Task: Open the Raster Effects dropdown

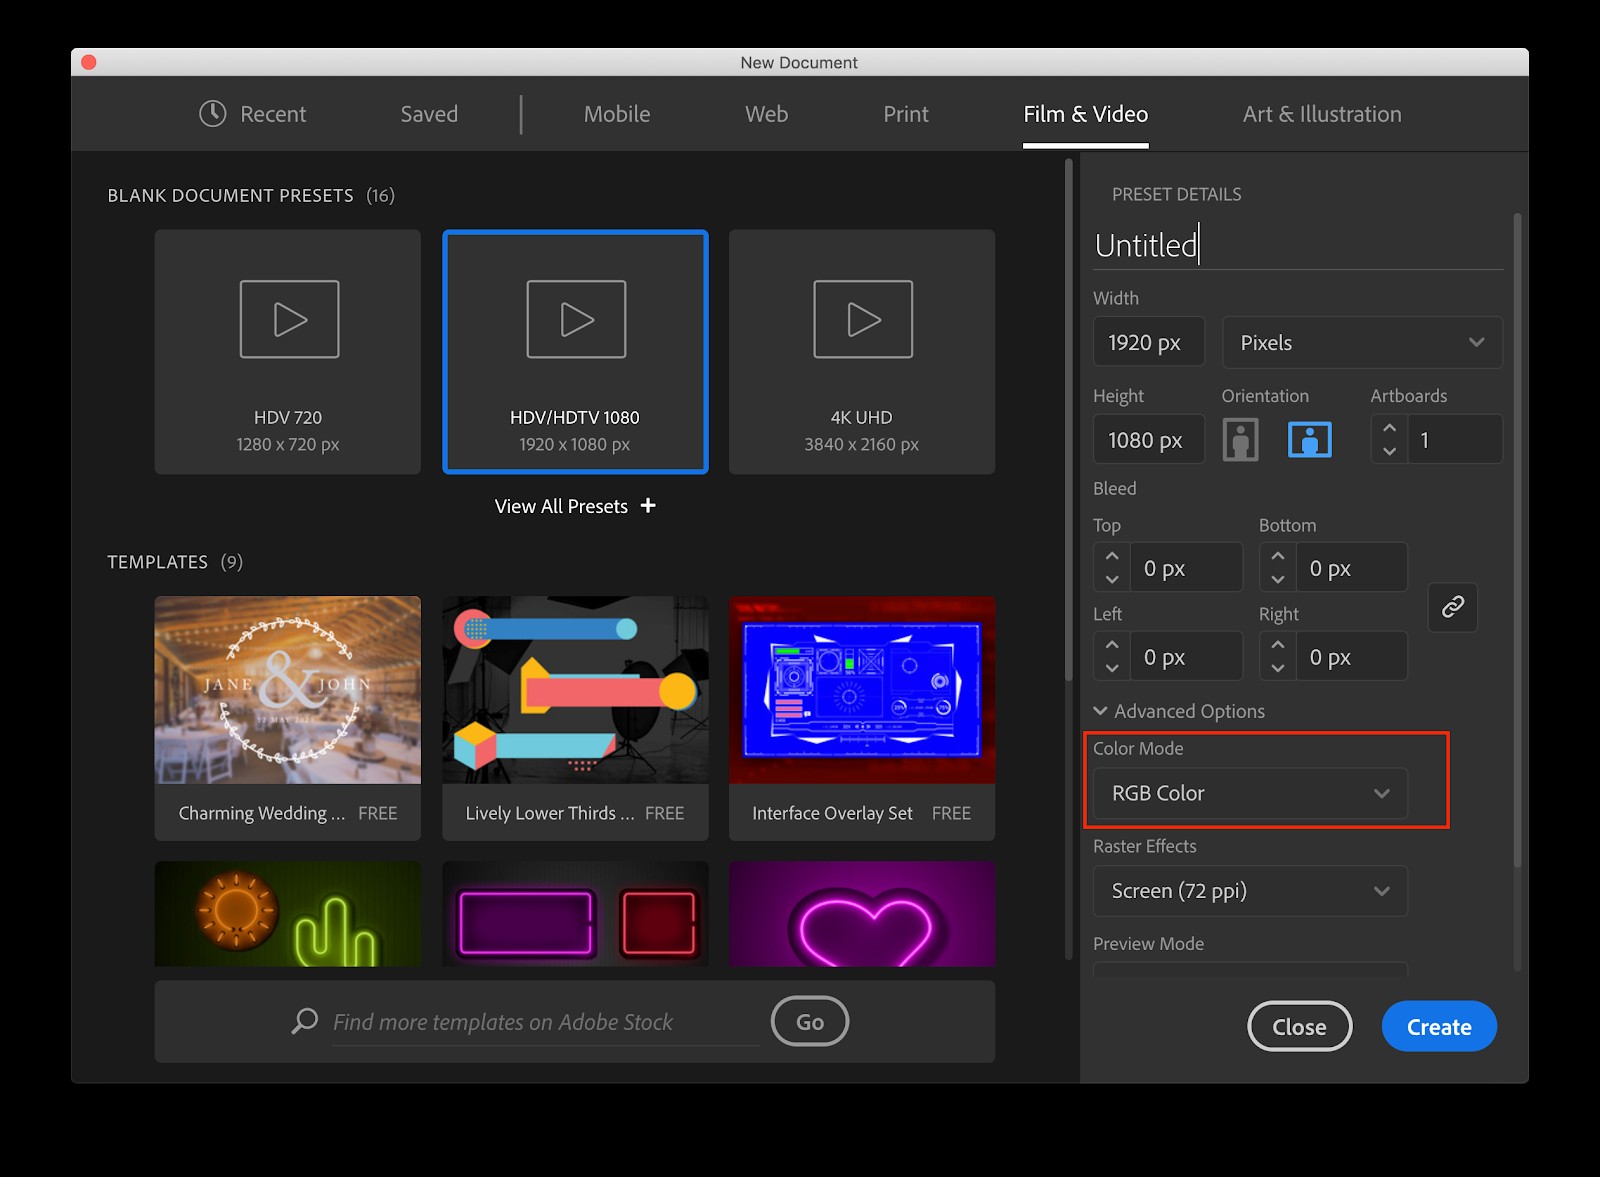Action: [x=1248, y=890]
